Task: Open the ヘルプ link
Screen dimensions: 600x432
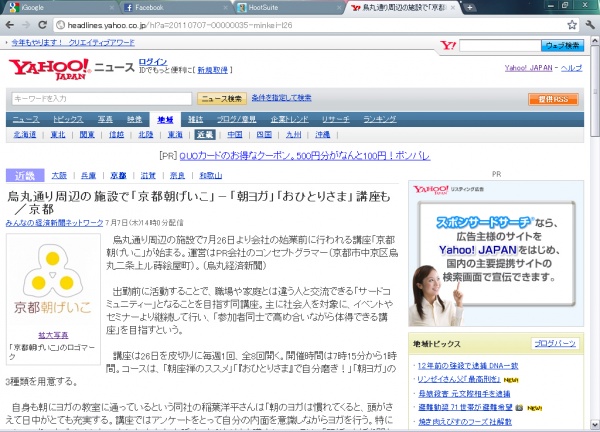Action: coord(572,68)
